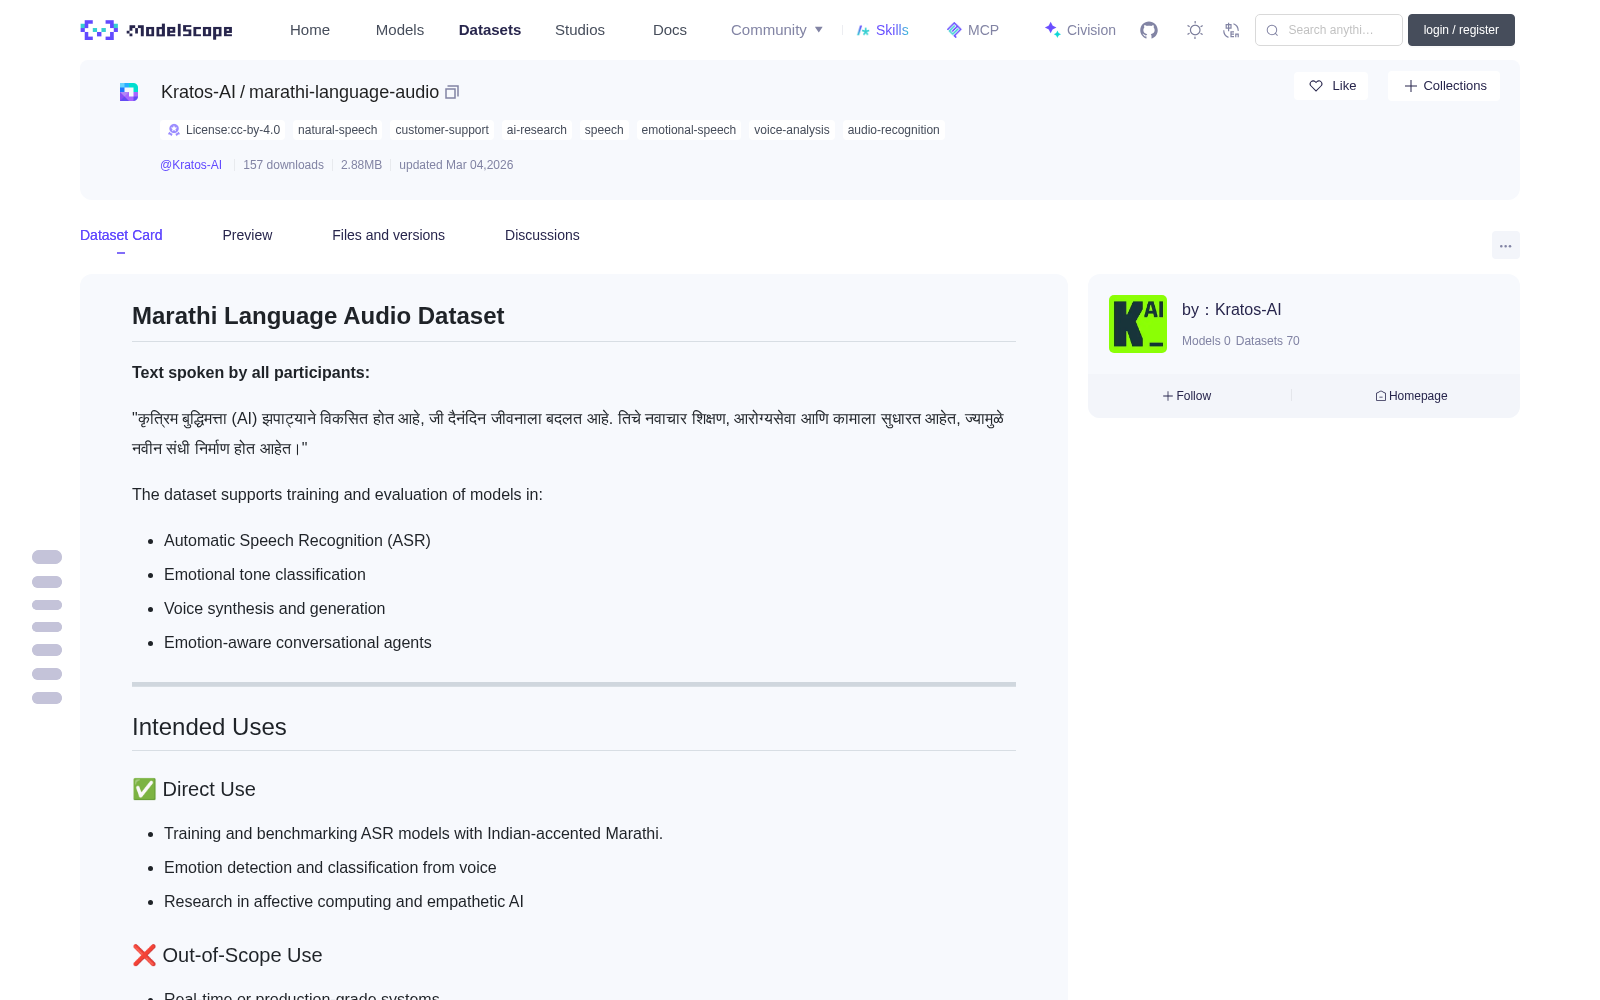Open the three-dot more options menu

pyautogui.click(x=1505, y=245)
